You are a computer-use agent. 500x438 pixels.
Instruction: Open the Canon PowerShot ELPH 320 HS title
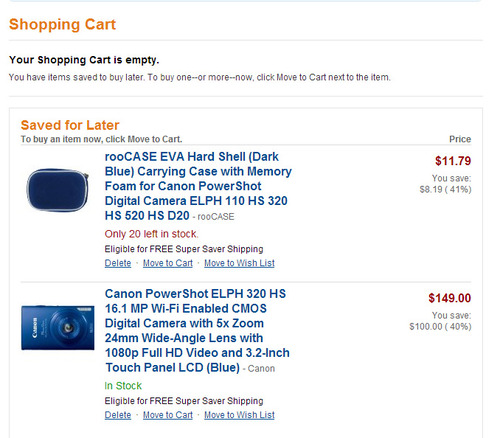tap(197, 331)
